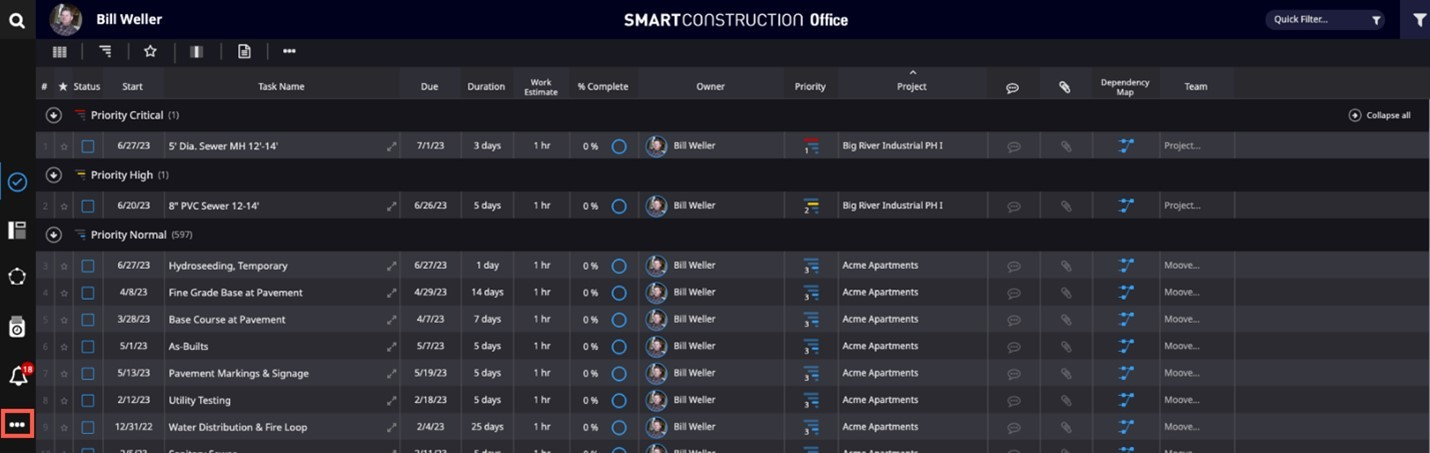Open the board layout icon in the sidebar
Image resolution: width=1430 pixels, height=453 pixels.
coord(17,230)
